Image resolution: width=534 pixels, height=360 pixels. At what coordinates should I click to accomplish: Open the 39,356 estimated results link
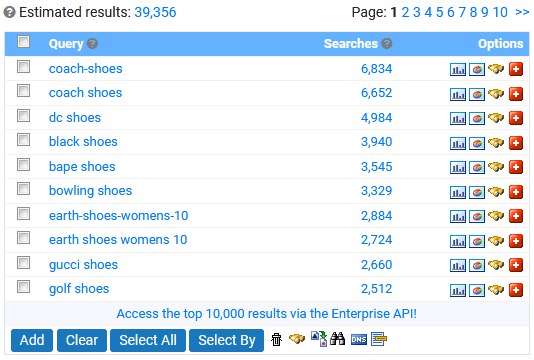click(x=155, y=12)
